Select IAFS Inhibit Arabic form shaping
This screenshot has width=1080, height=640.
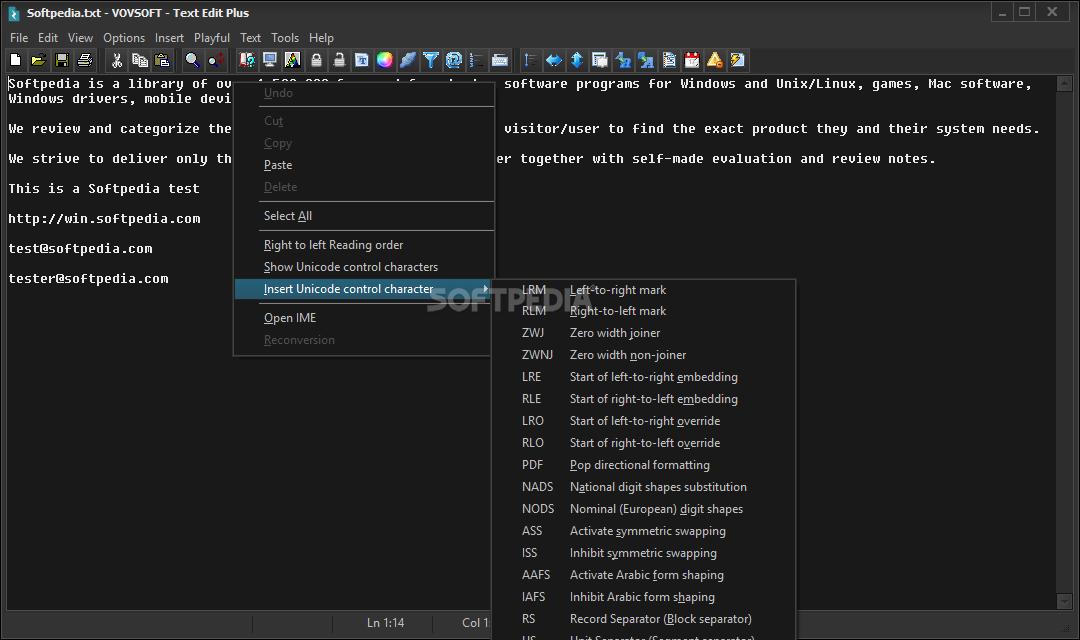[x=643, y=597]
